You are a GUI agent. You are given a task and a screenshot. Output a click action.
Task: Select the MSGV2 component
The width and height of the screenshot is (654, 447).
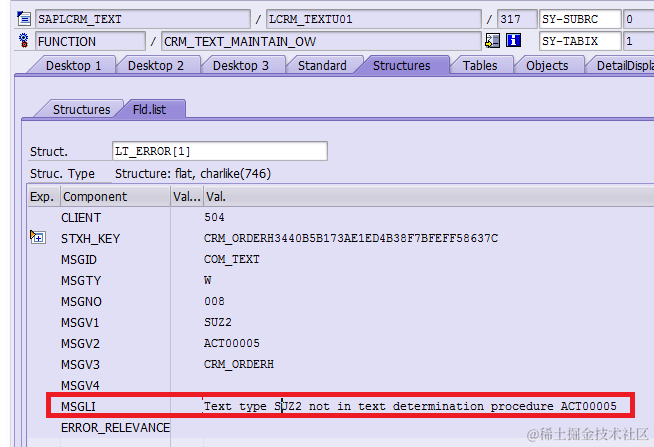click(x=80, y=344)
